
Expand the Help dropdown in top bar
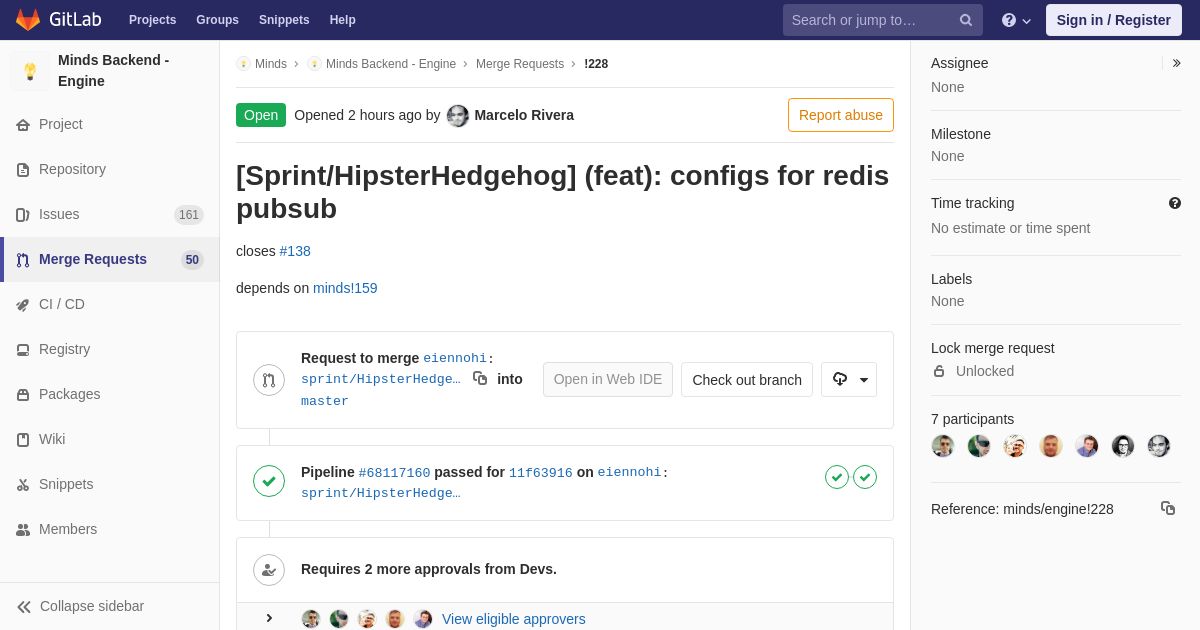tap(1016, 20)
